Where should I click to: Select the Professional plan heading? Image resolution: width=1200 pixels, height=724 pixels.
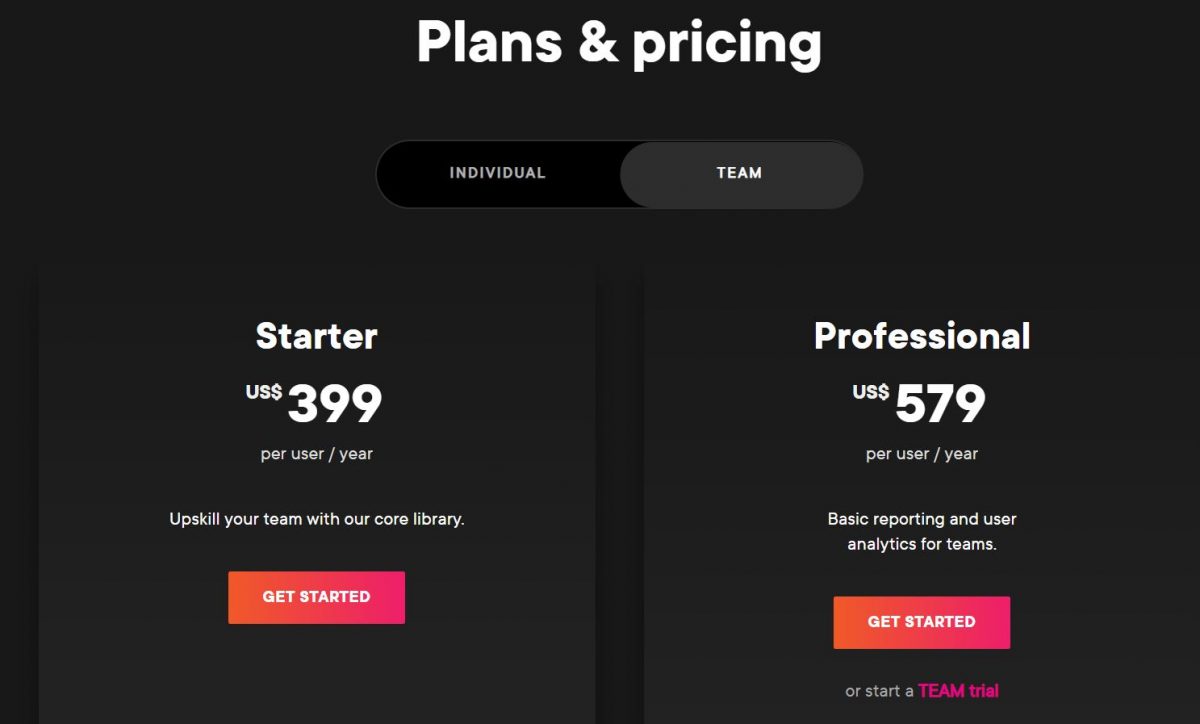tap(921, 336)
